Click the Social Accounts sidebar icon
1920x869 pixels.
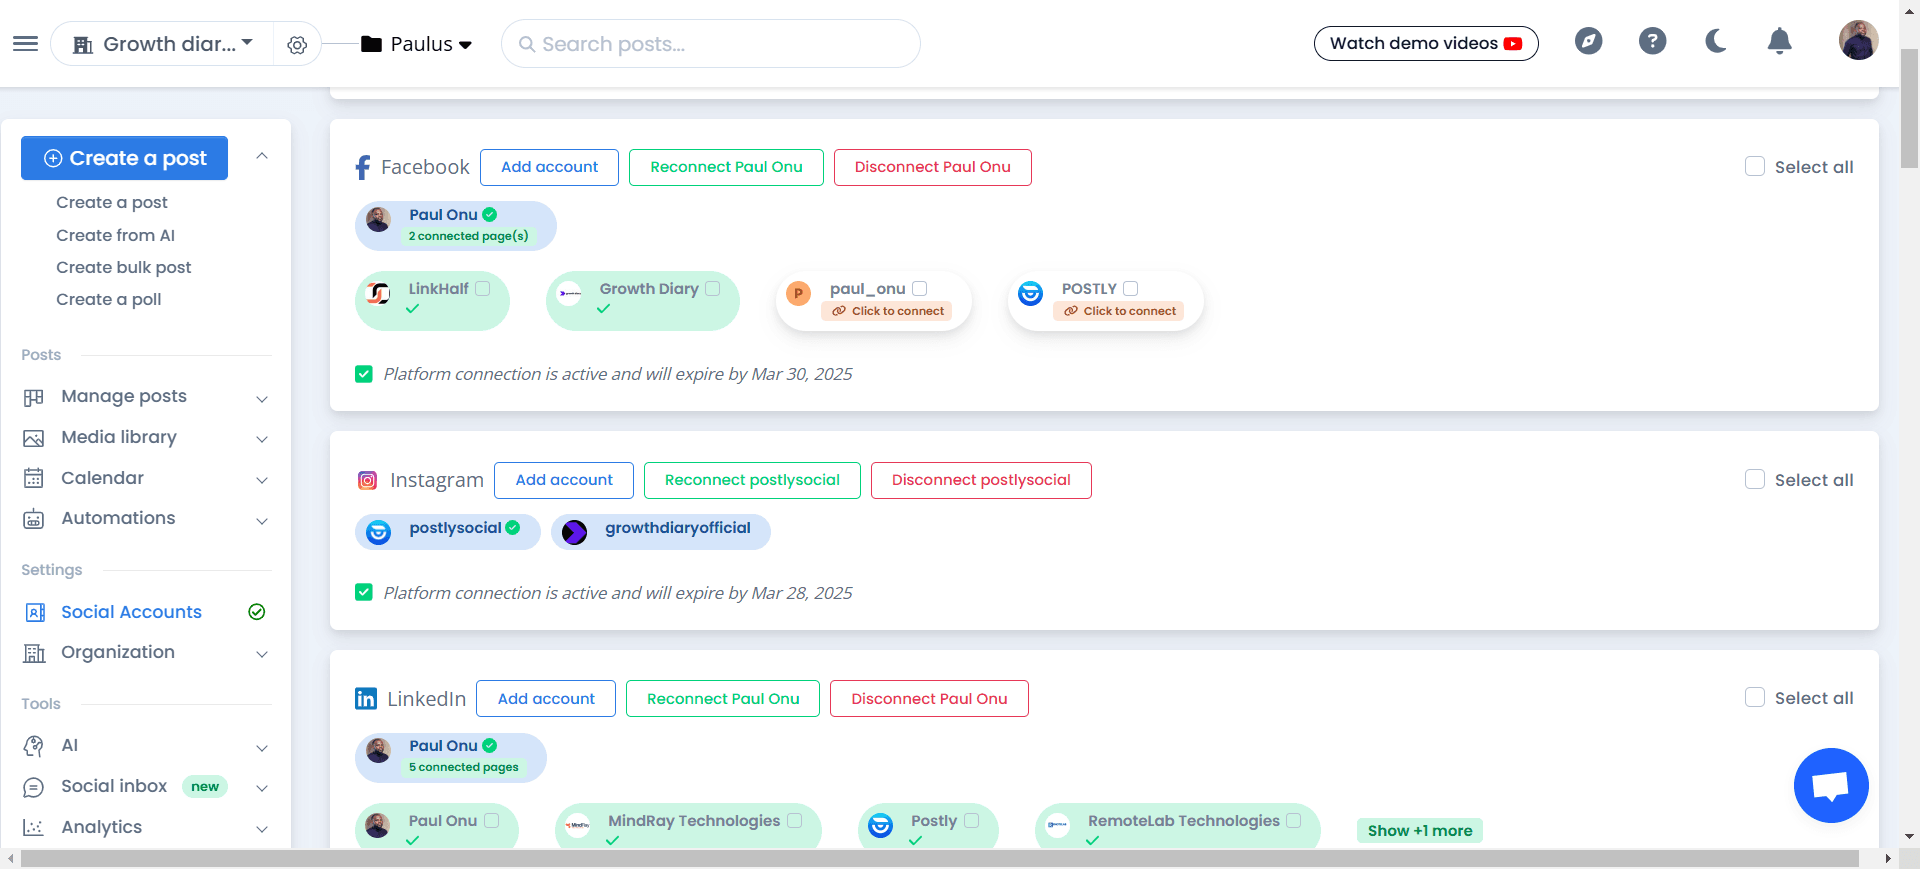pos(35,612)
